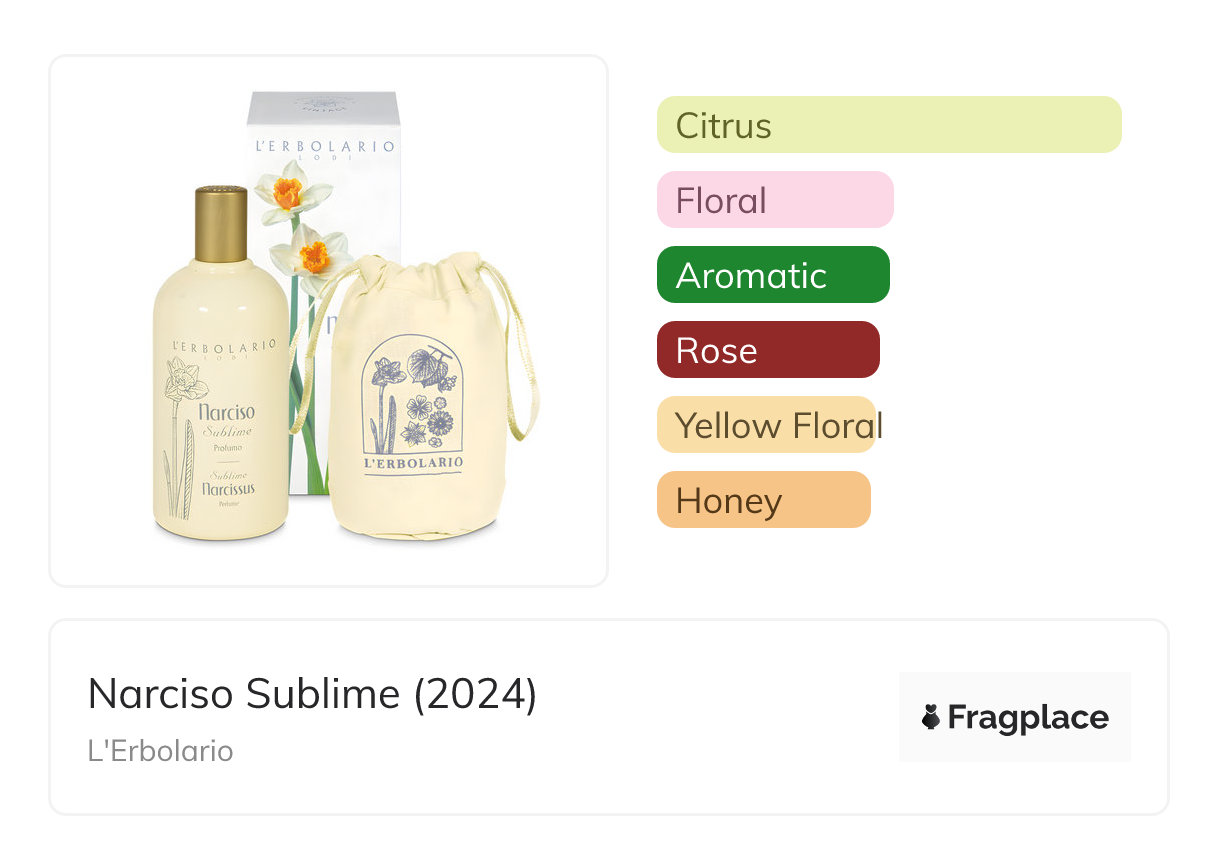
Task: Choose the dark red Rose accord
Action: pos(767,350)
